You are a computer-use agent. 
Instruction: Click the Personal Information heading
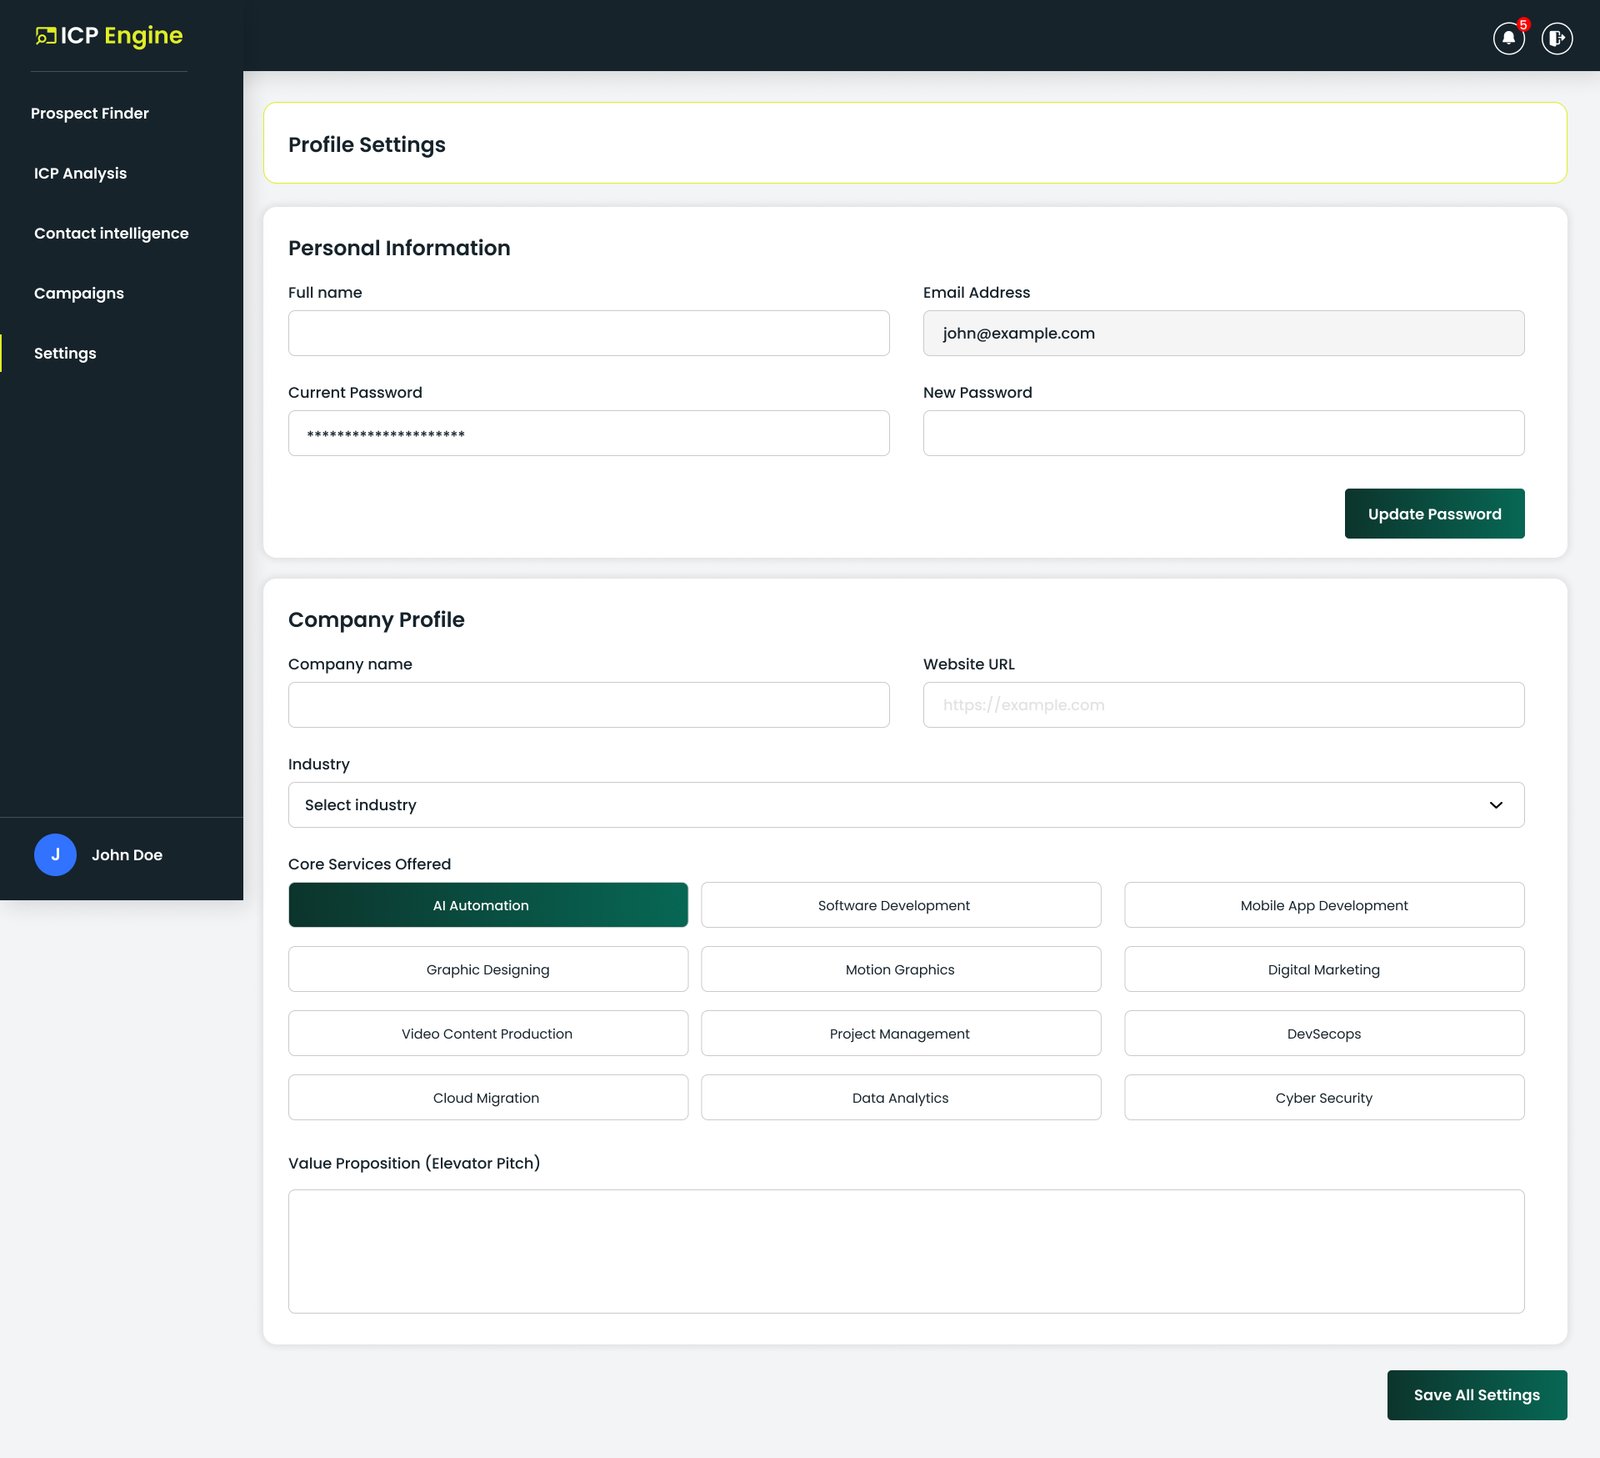(399, 248)
